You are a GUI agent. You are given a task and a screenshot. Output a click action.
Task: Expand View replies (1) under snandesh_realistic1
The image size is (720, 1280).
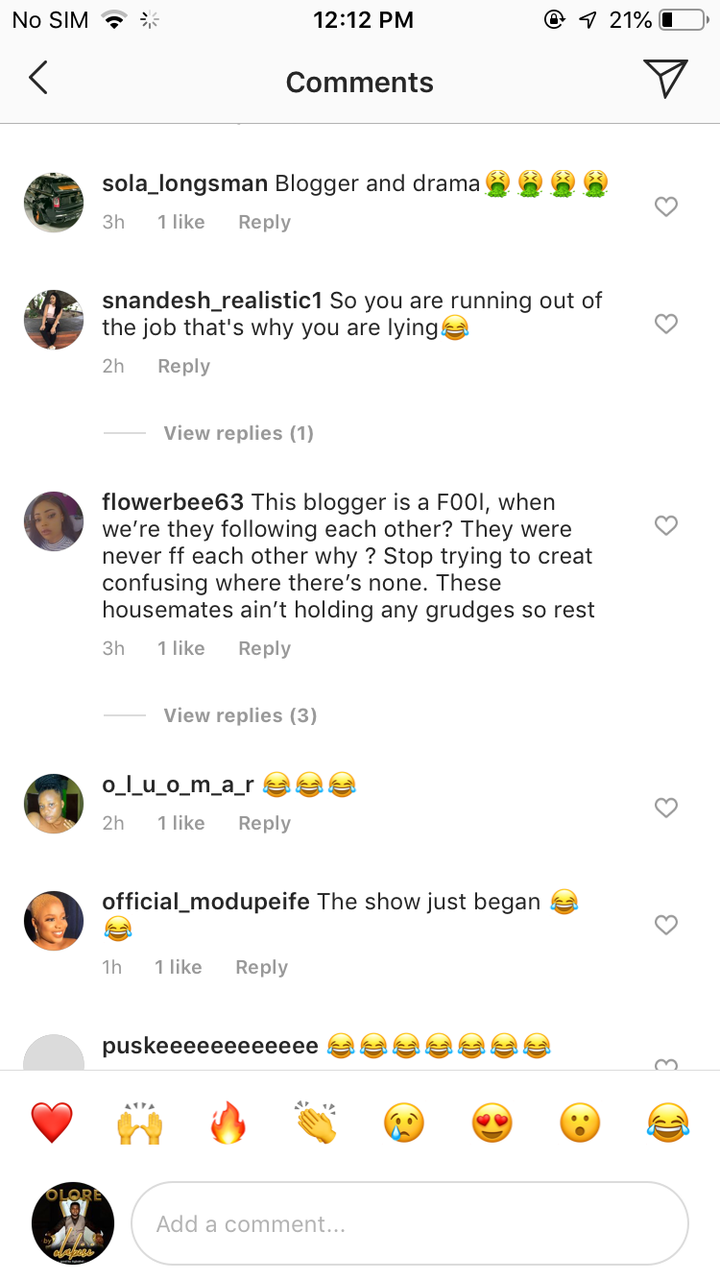pyautogui.click(x=239, y=433)
